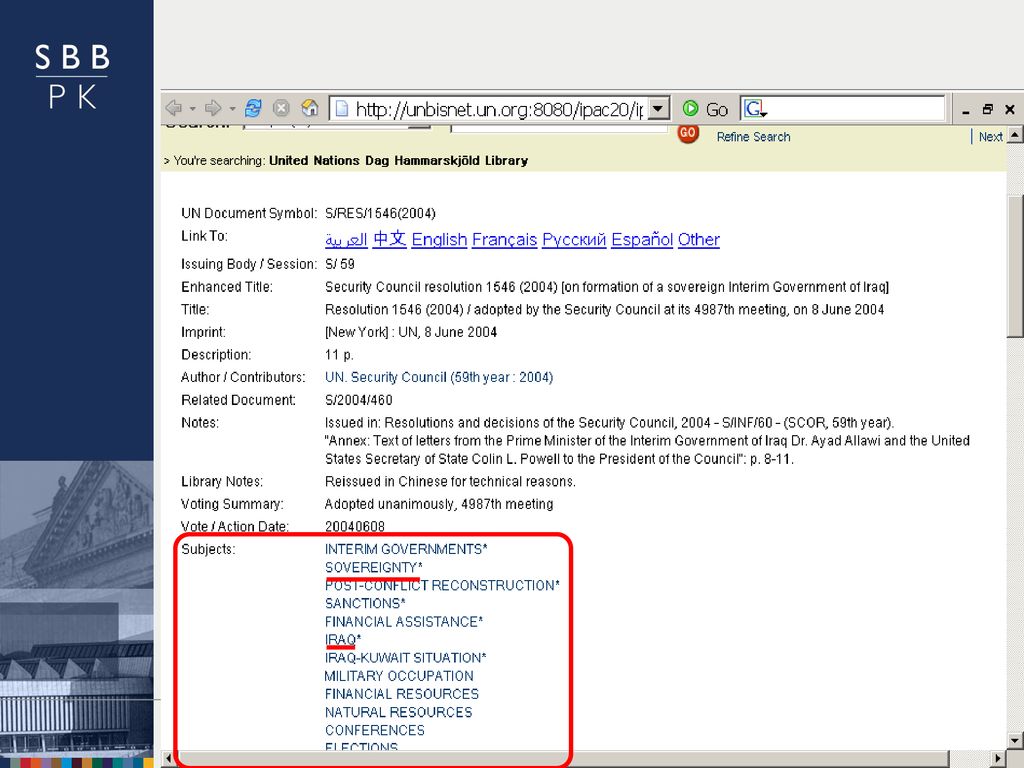This screenshot has height=768, width=1024.
Task: Click the vertical scrollbar down arrow
Action: coord(1015,741)
